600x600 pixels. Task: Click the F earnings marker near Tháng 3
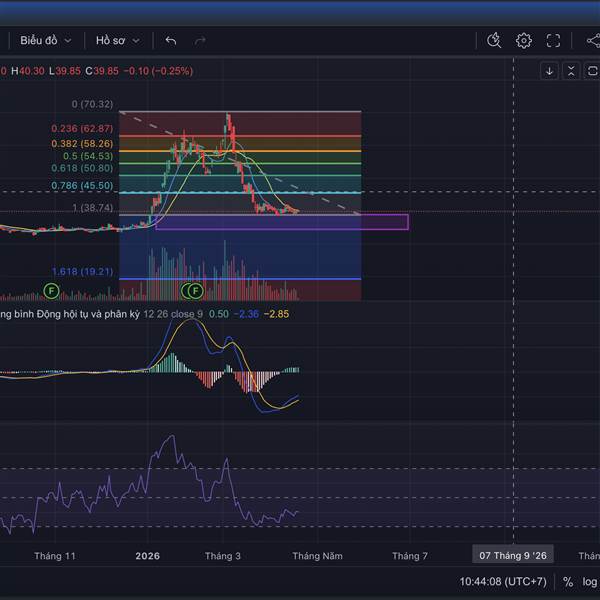195,290
